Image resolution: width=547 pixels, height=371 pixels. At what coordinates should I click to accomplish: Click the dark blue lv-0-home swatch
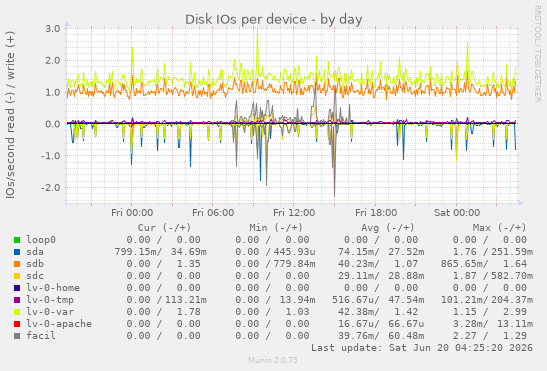coord(17,288)
